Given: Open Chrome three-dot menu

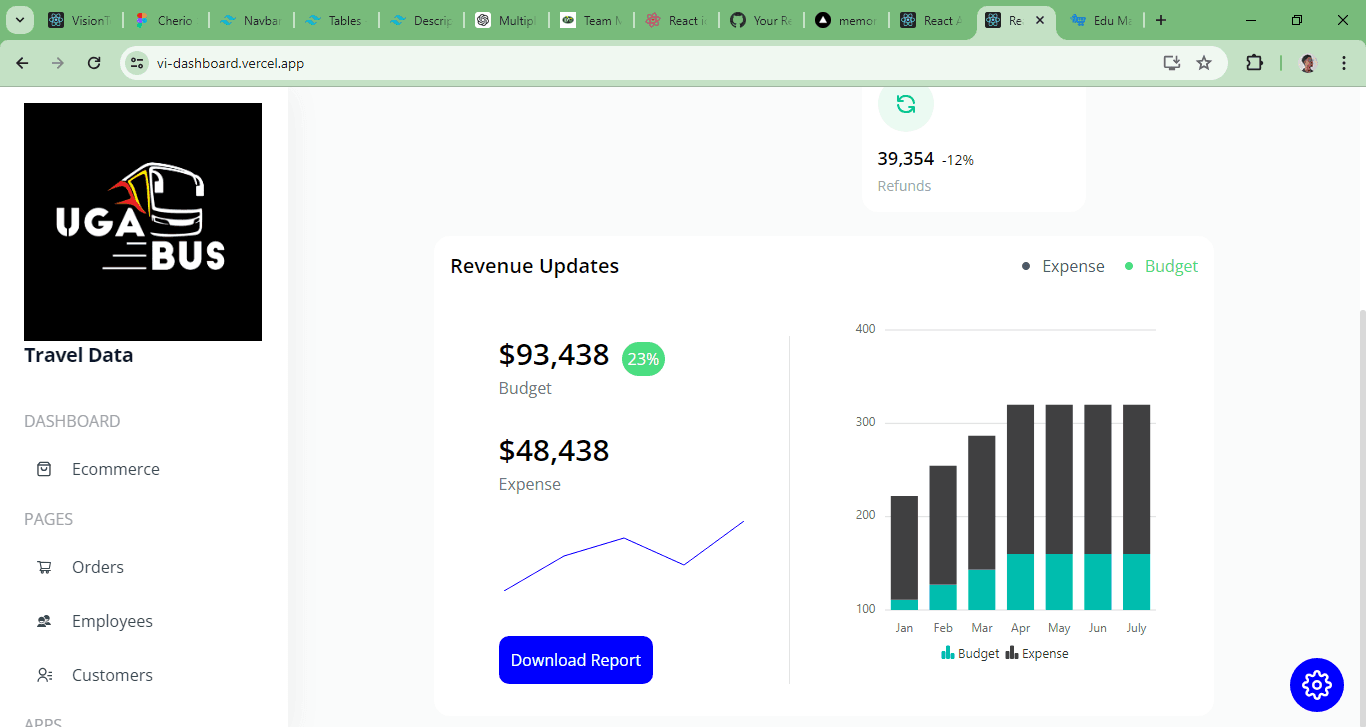Looking at the screenshot, I should 1344,63.
